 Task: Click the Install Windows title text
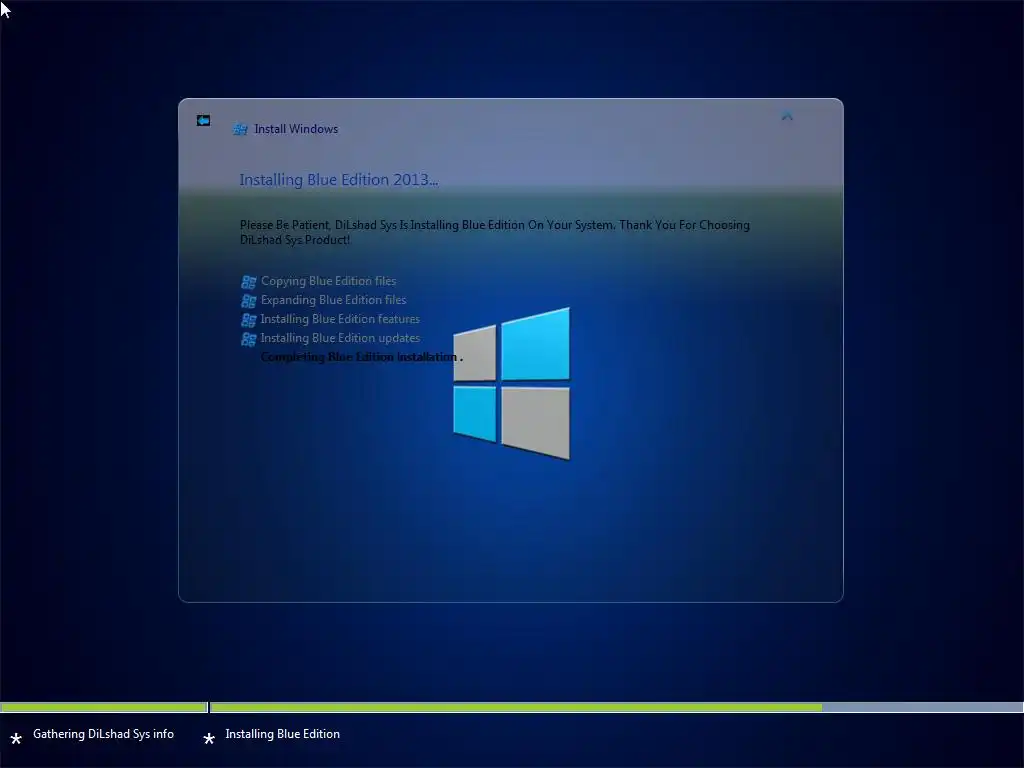coord(296,129)
